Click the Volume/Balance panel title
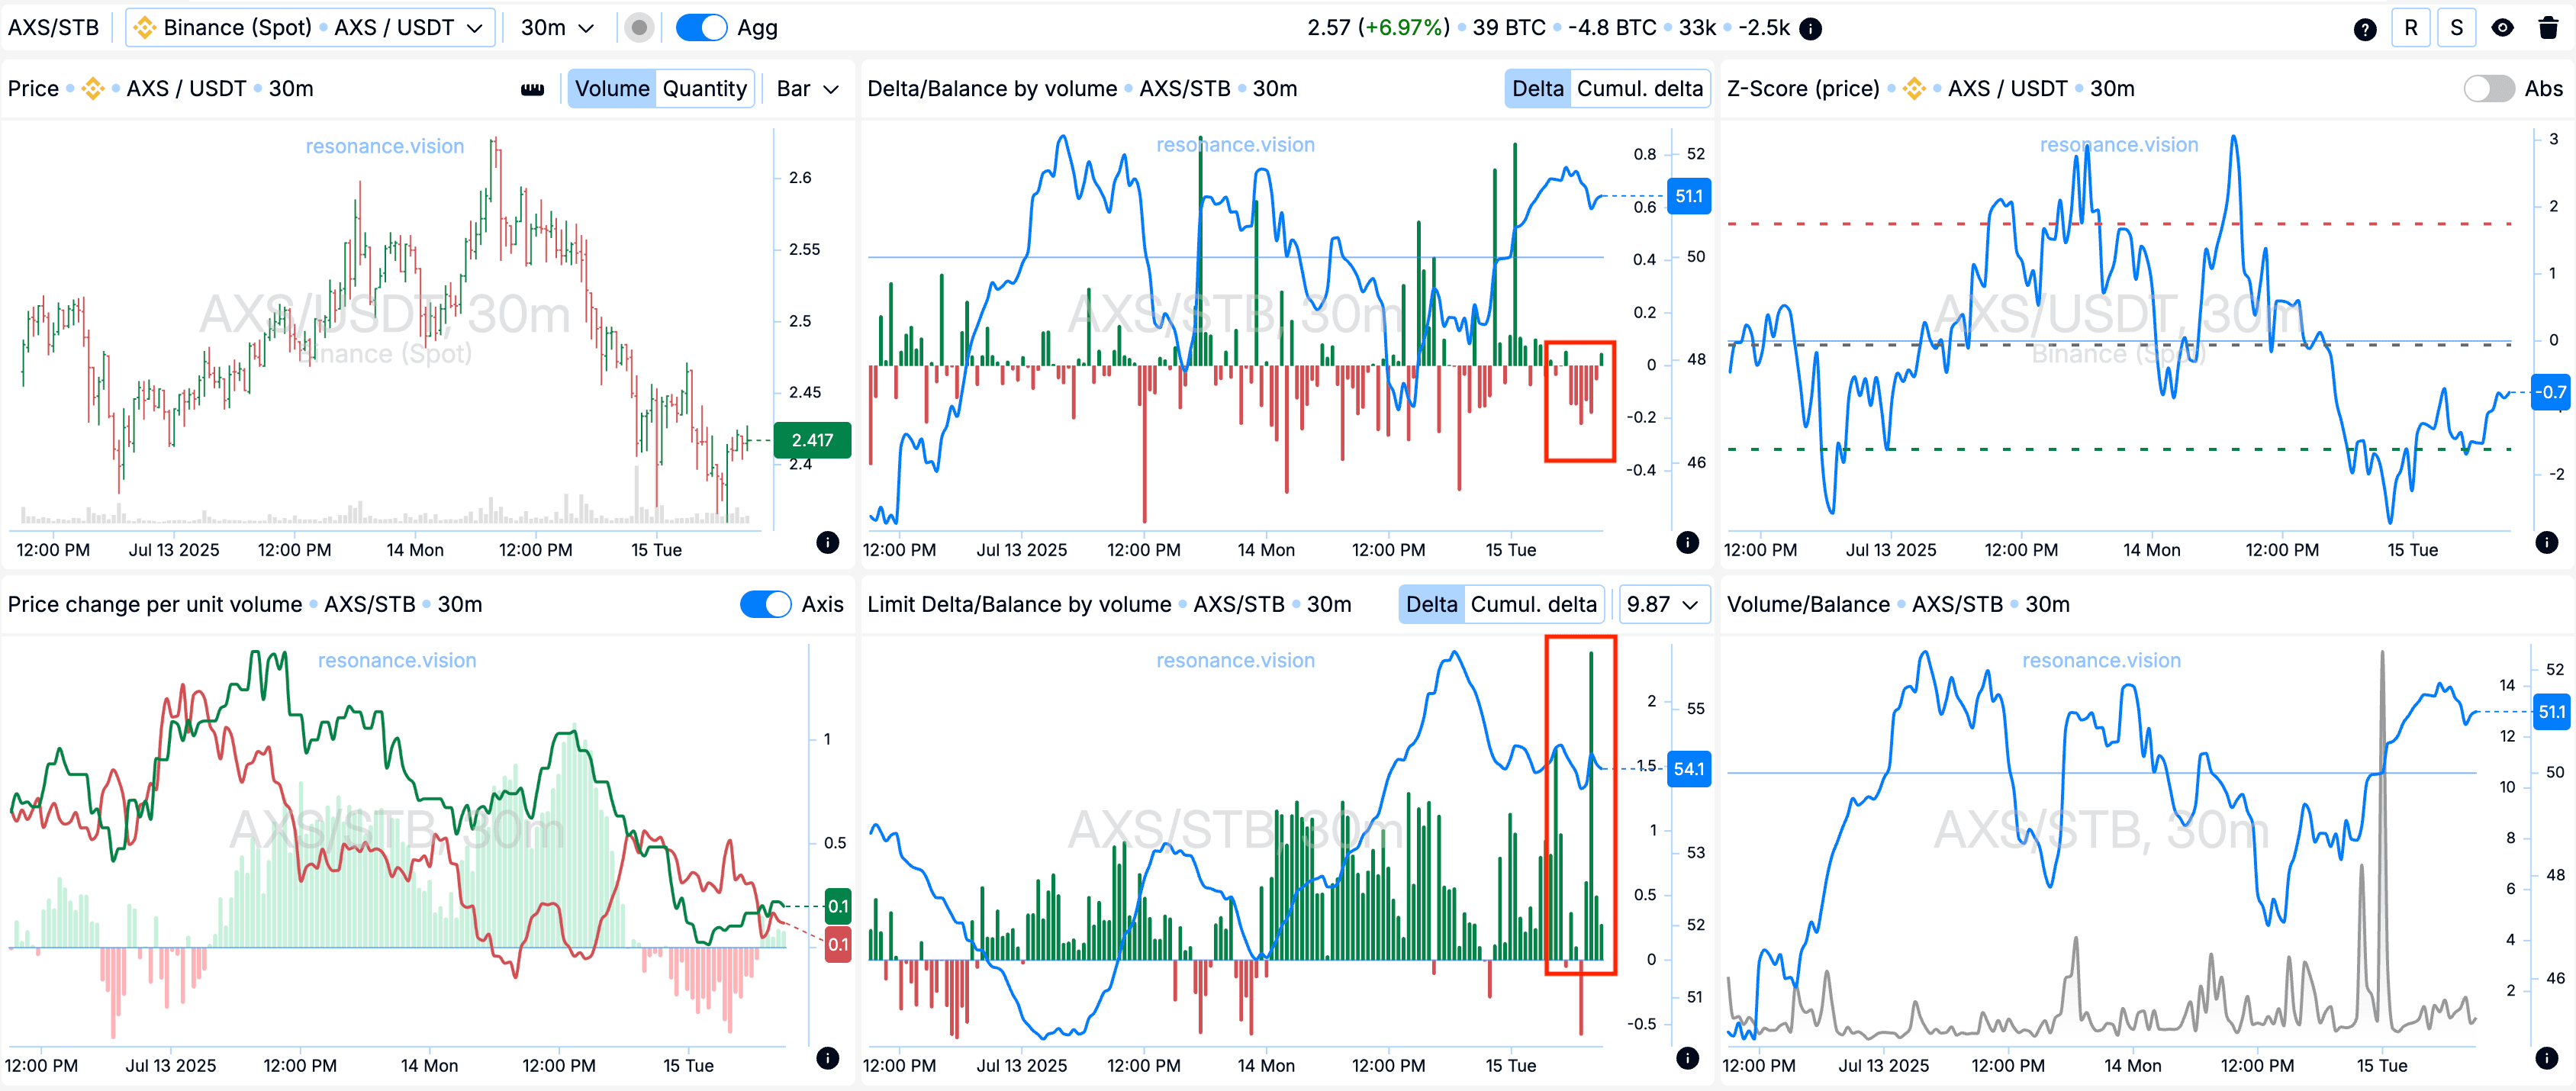The height and width of the screenshot is (1091, 2576). point(1808,605)
